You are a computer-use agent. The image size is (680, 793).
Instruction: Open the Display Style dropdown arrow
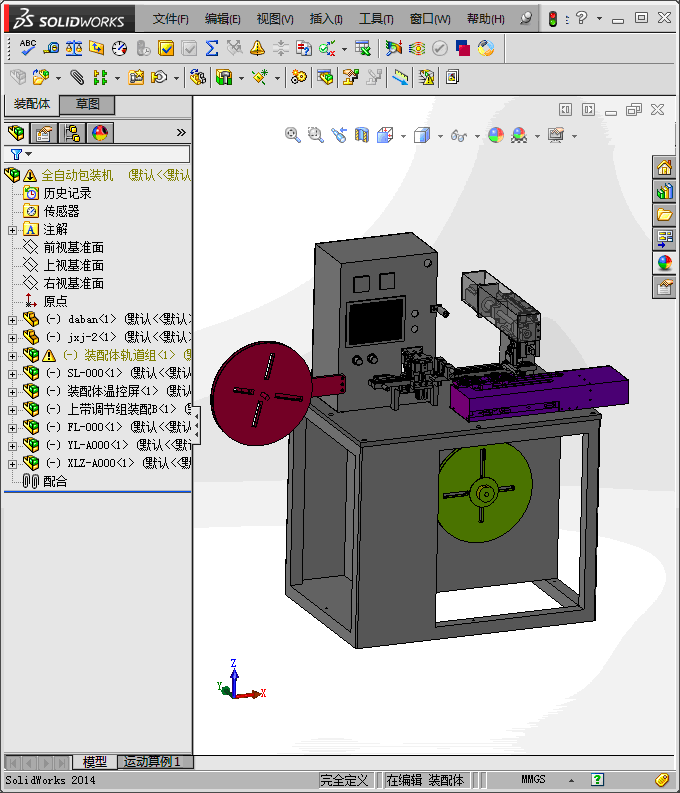[440, 136]
